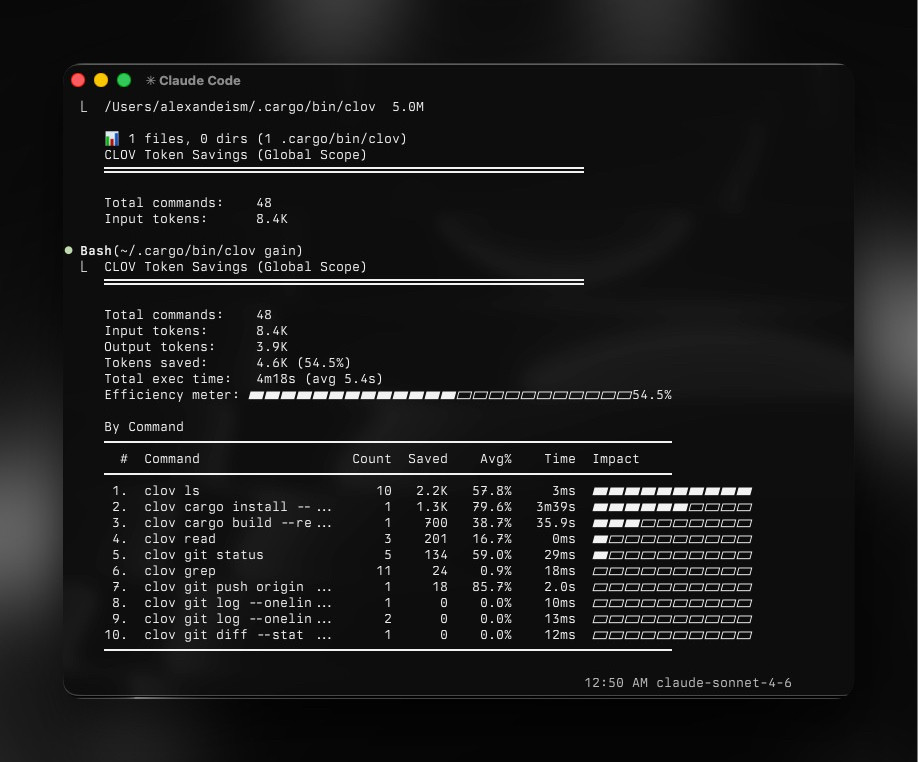918x762 pixels.
Task: Click the 'Avg%' column header
Action: [x=496, y=459]
